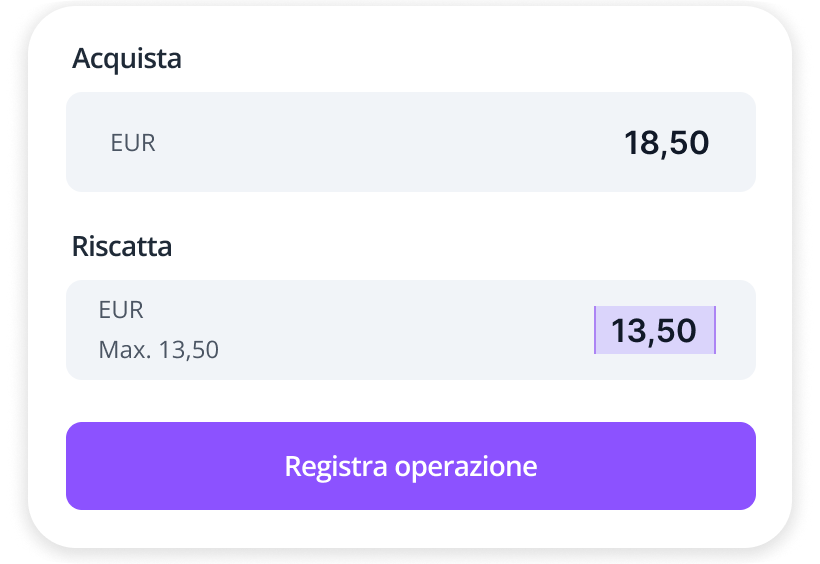The width and height of the screenshot is (820, 564).
Task: Click the word "Registra" on the purple button
Action: pyautogui.click(x=333, y=466)
